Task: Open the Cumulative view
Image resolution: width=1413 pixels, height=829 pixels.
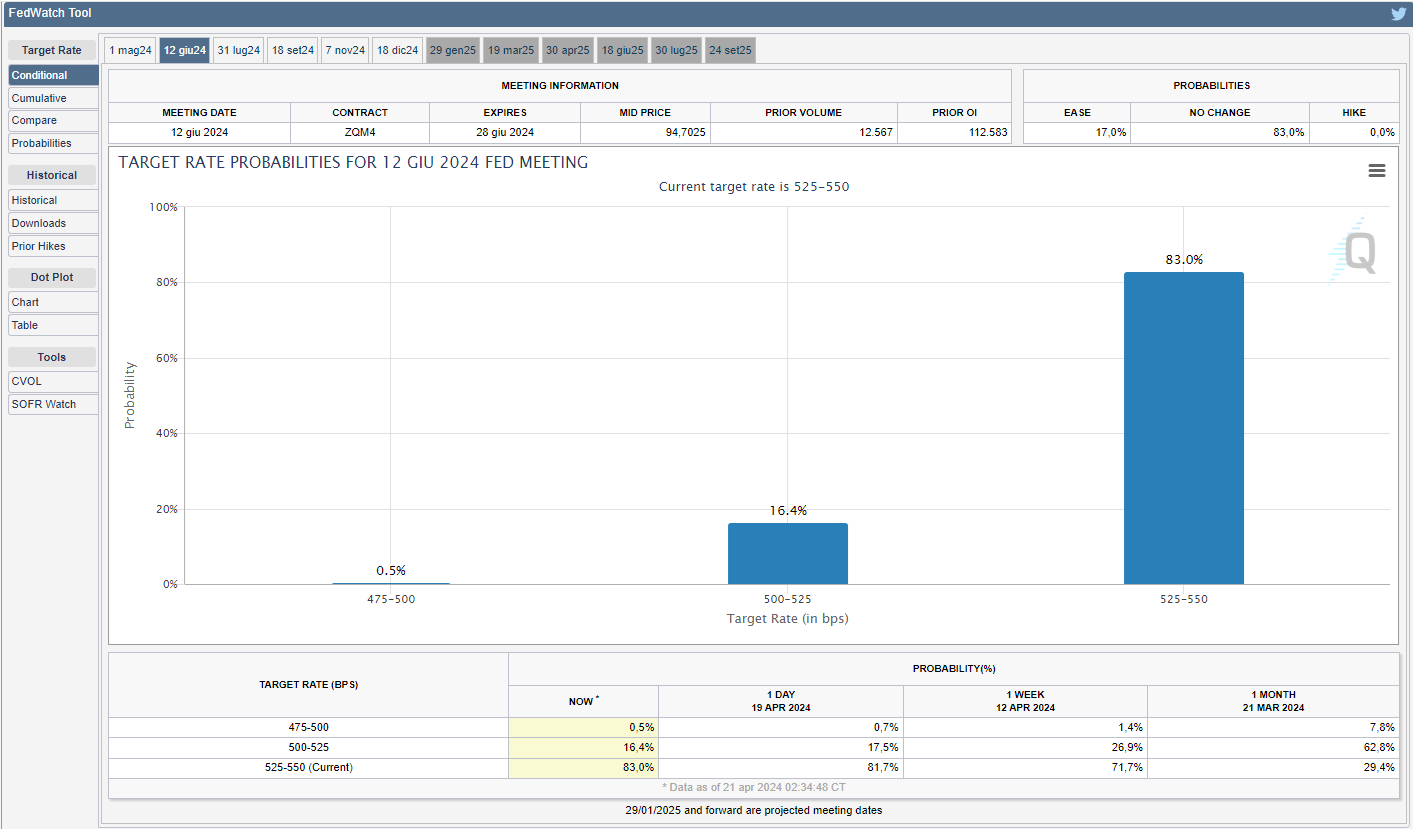Action: [53, 98]
